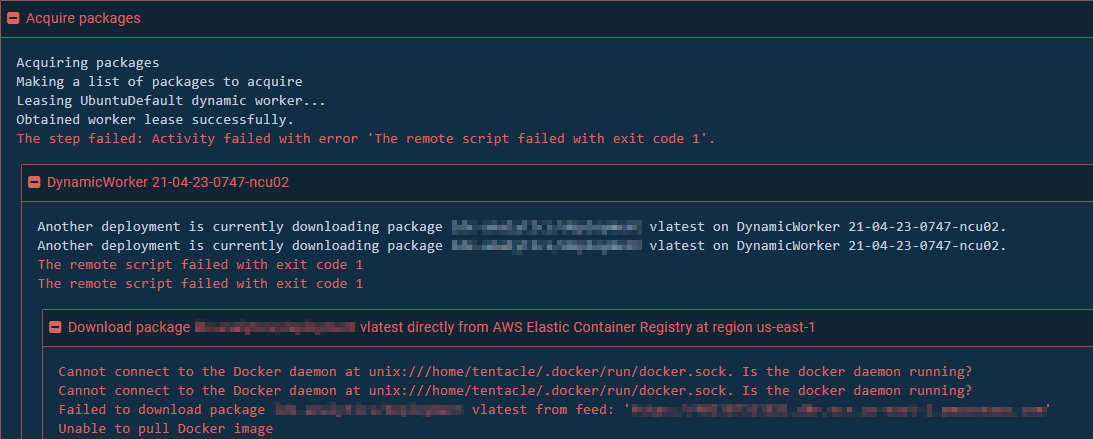Click the 'Unable to pull Docker image' line

point(166,429)
